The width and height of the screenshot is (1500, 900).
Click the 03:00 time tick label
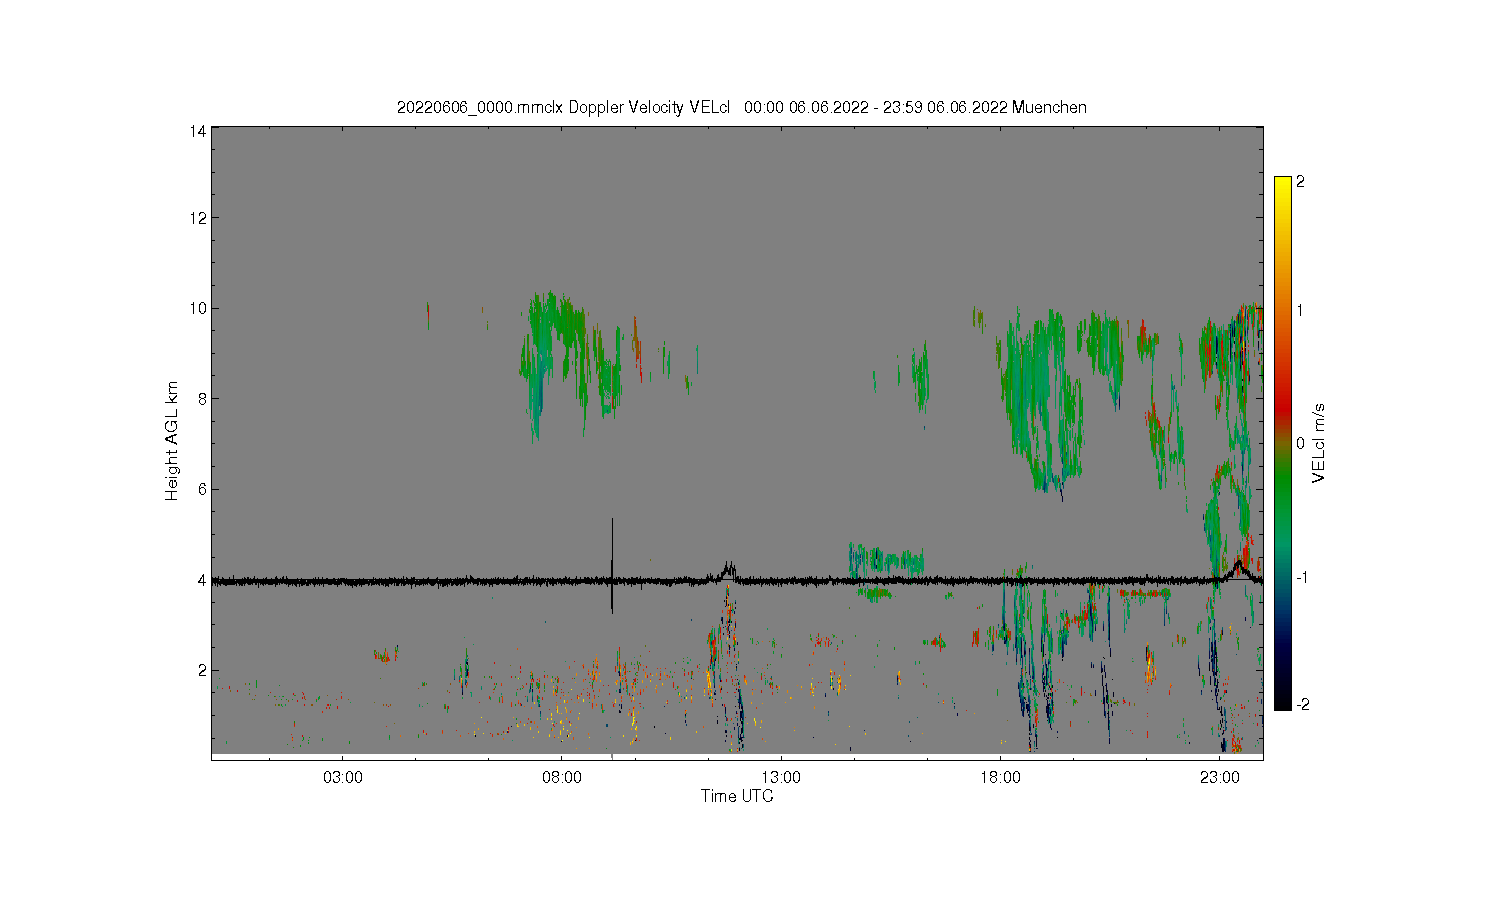pyautogui.click(x=343, y=777)
